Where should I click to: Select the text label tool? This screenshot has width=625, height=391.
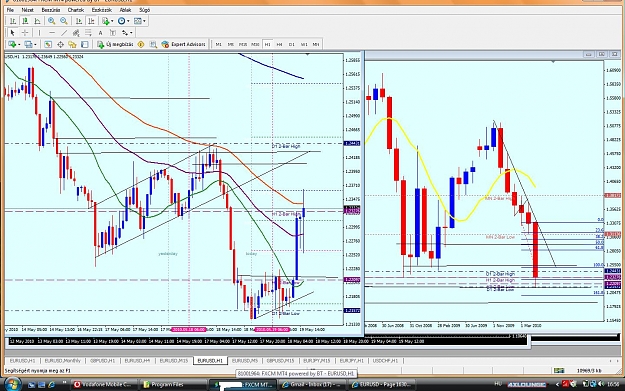click(x=113, y=33)
